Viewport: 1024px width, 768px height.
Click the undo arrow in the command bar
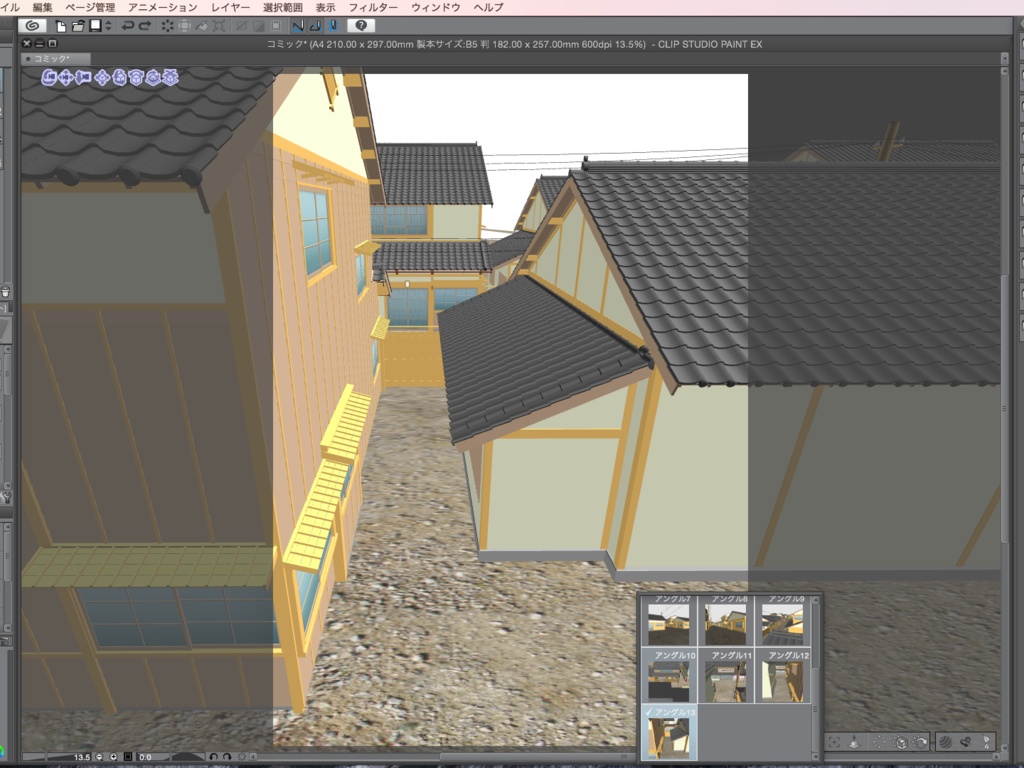(128, 27)
